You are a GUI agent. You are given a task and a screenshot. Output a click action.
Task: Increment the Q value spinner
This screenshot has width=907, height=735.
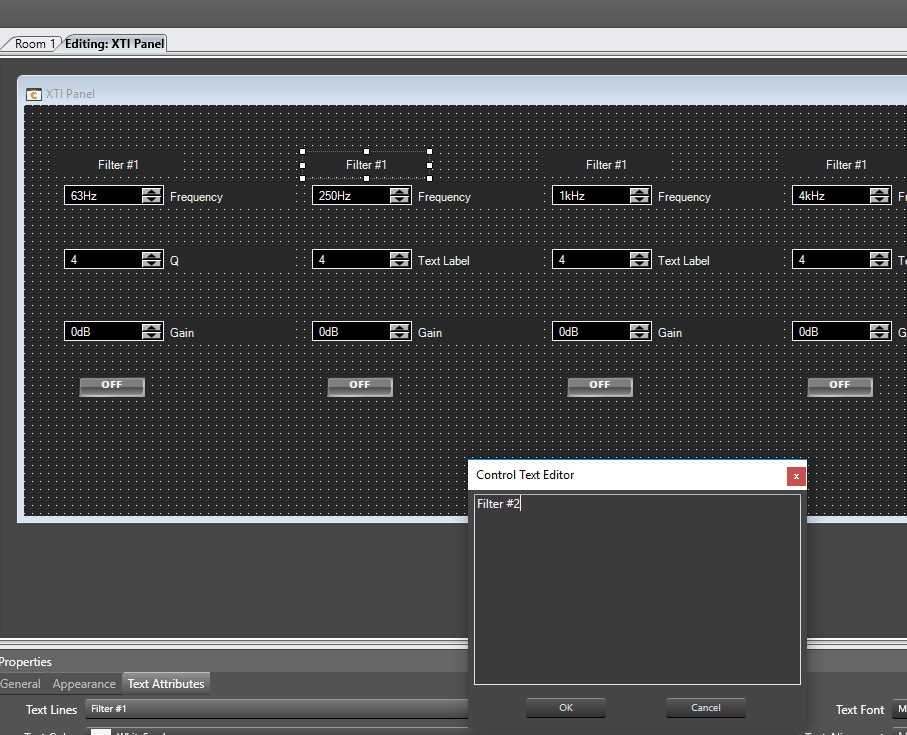(x=151, y=255)
